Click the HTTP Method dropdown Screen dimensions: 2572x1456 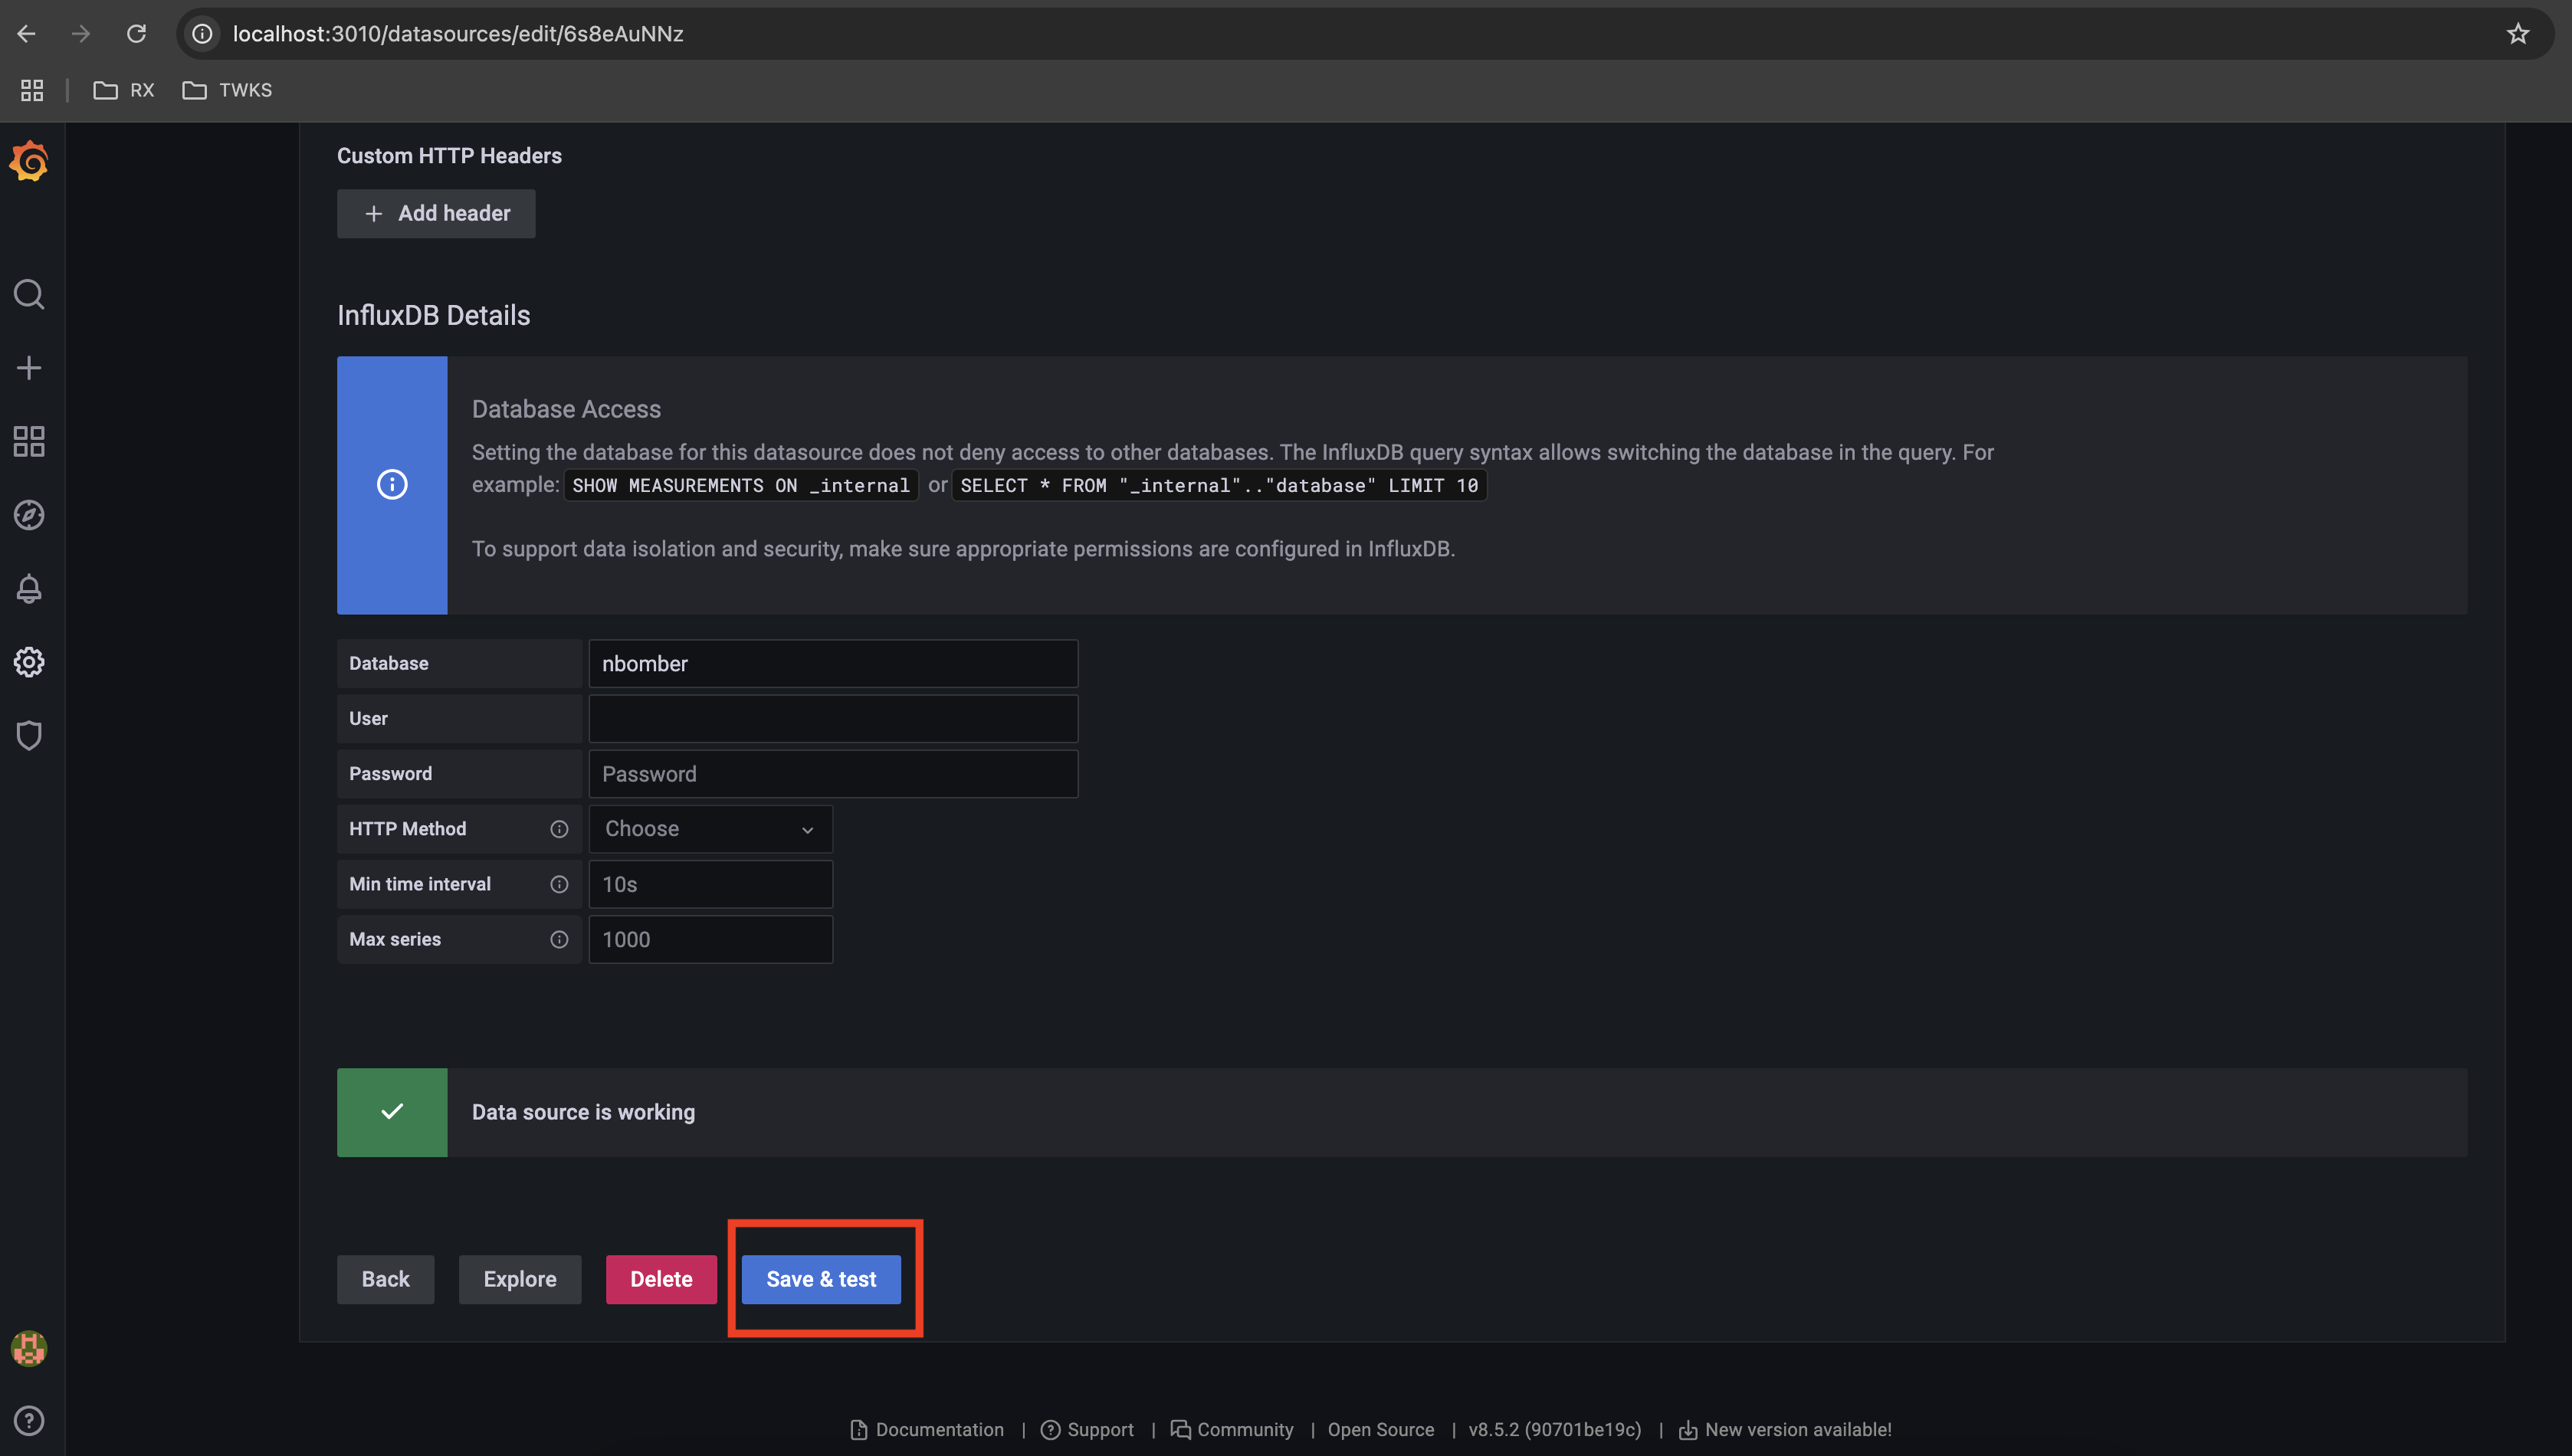tap(707, 827)
